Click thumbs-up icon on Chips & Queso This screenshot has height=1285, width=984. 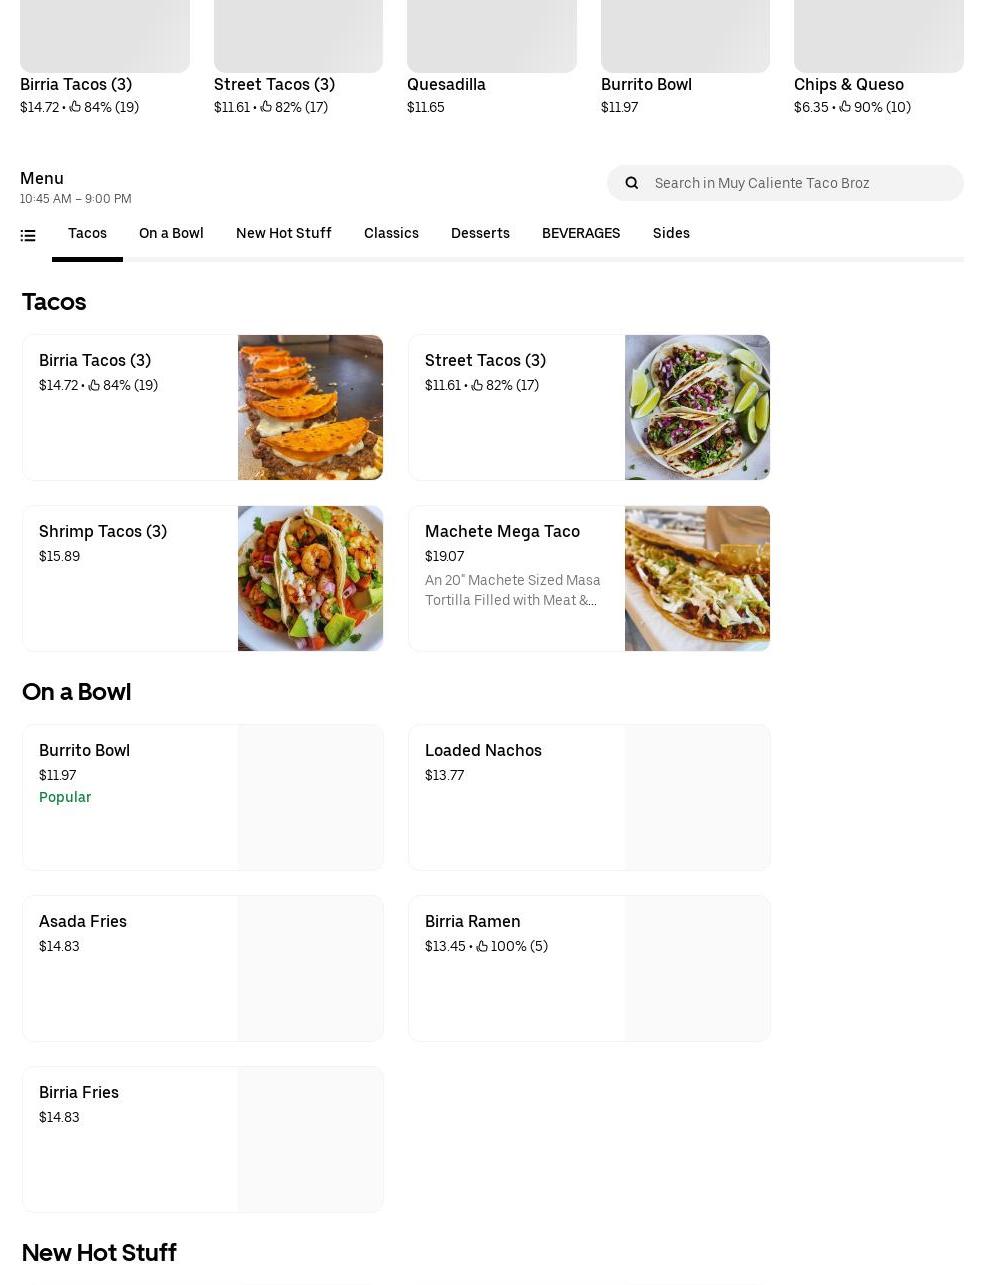pos(845,107)
